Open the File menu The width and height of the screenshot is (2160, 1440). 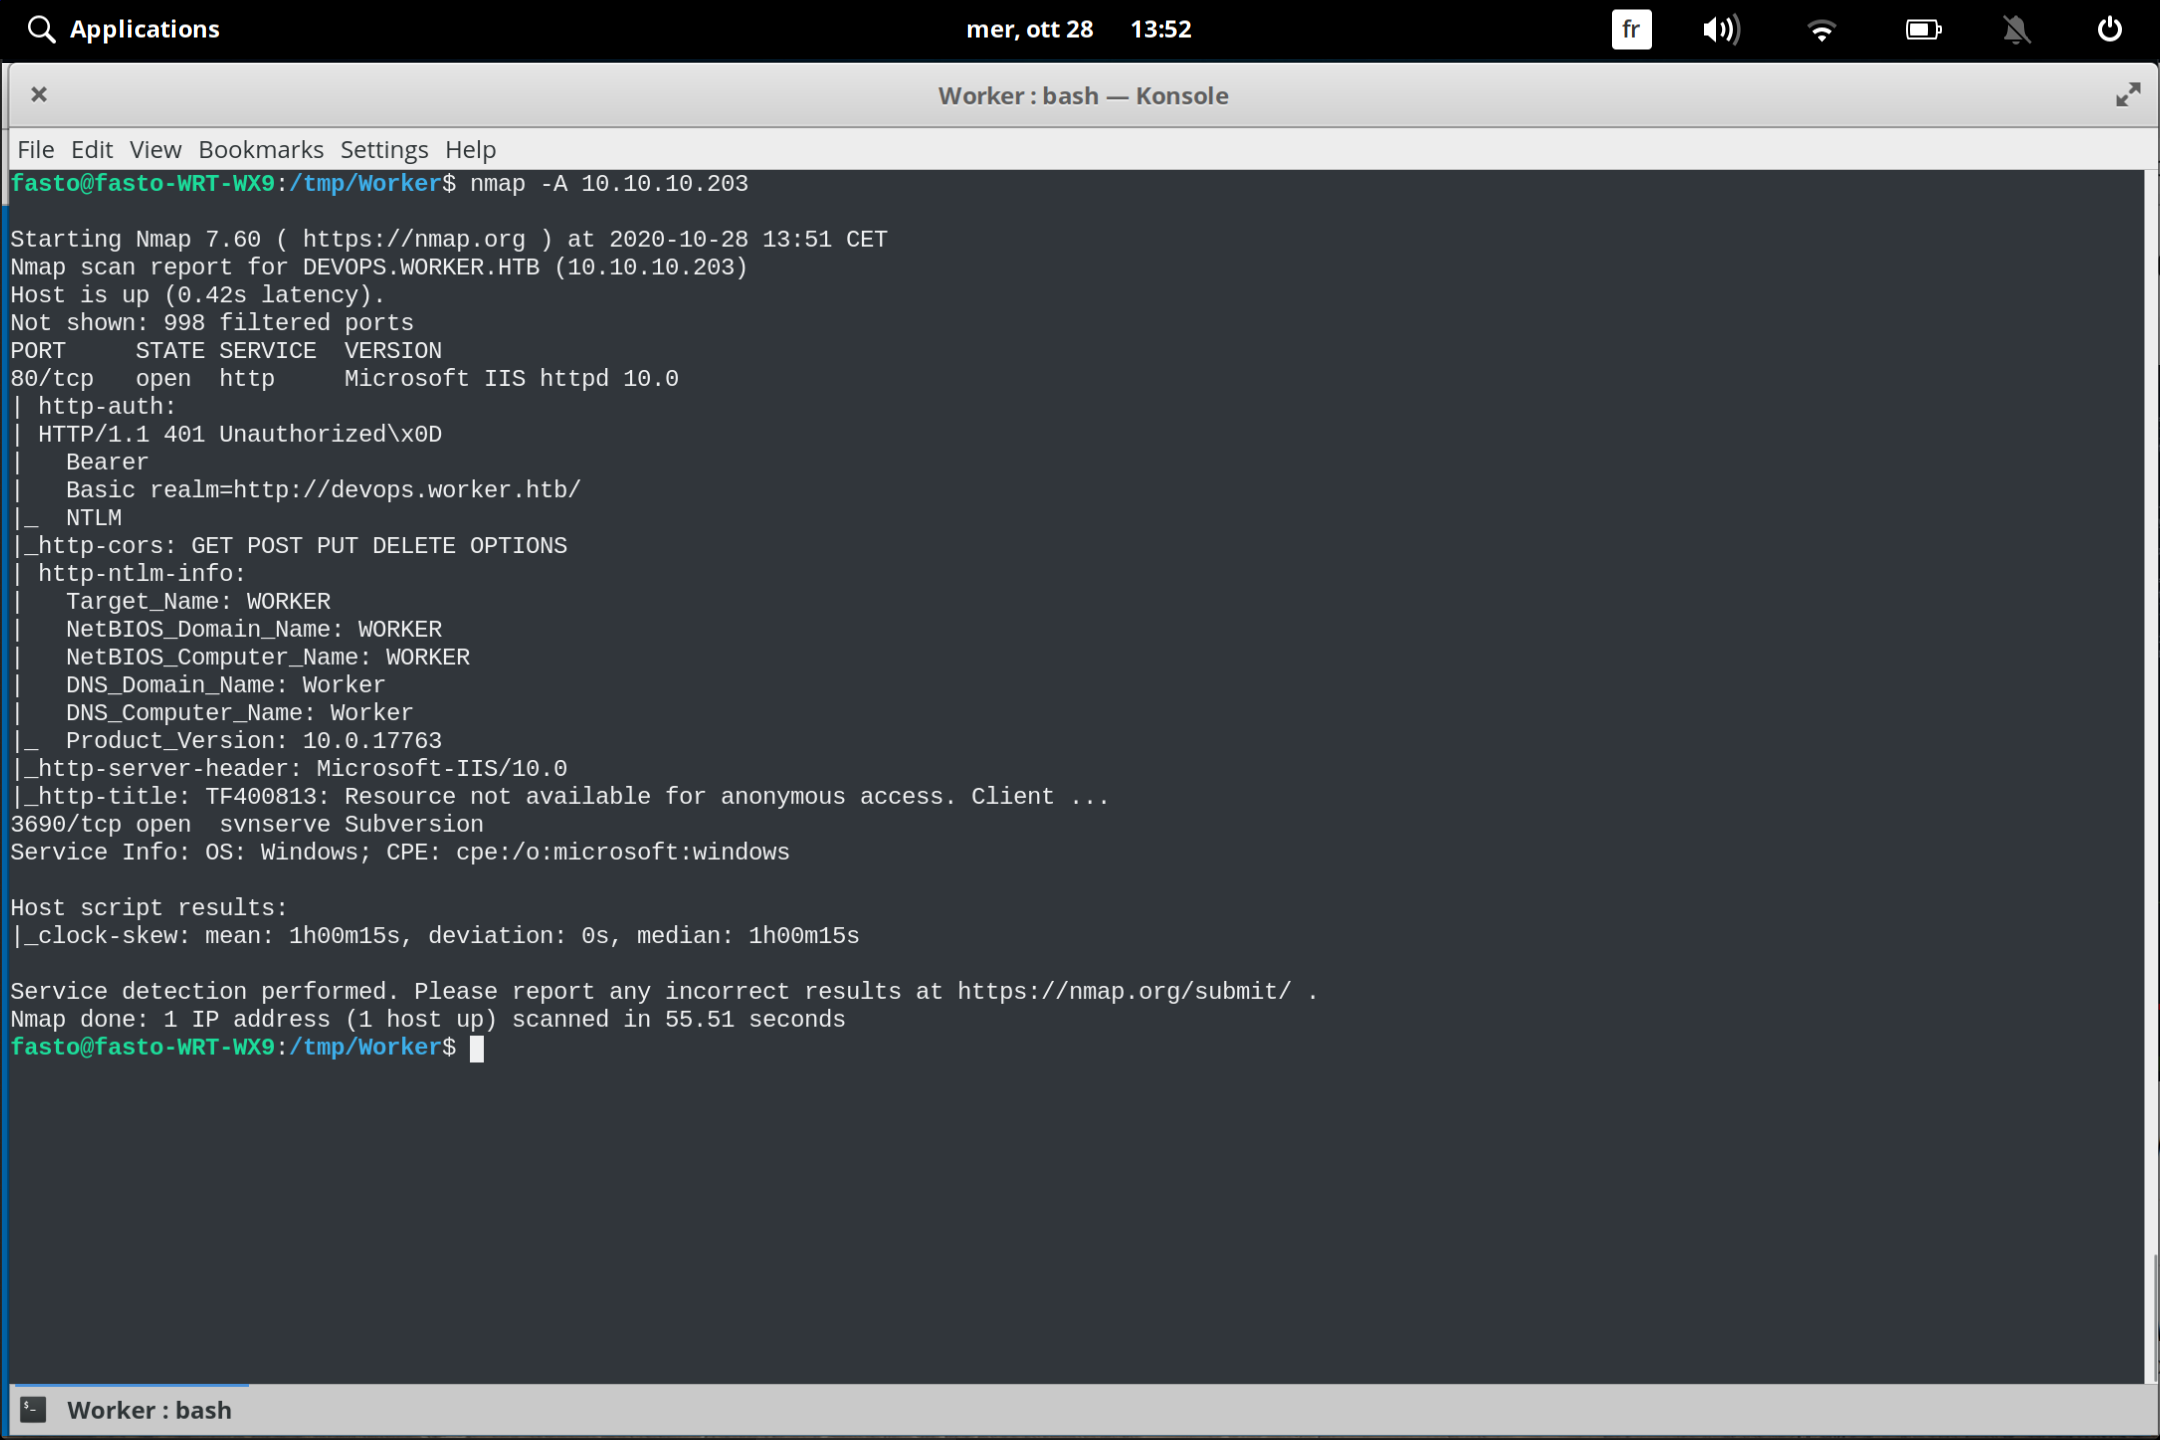click(x=35, y=149)
